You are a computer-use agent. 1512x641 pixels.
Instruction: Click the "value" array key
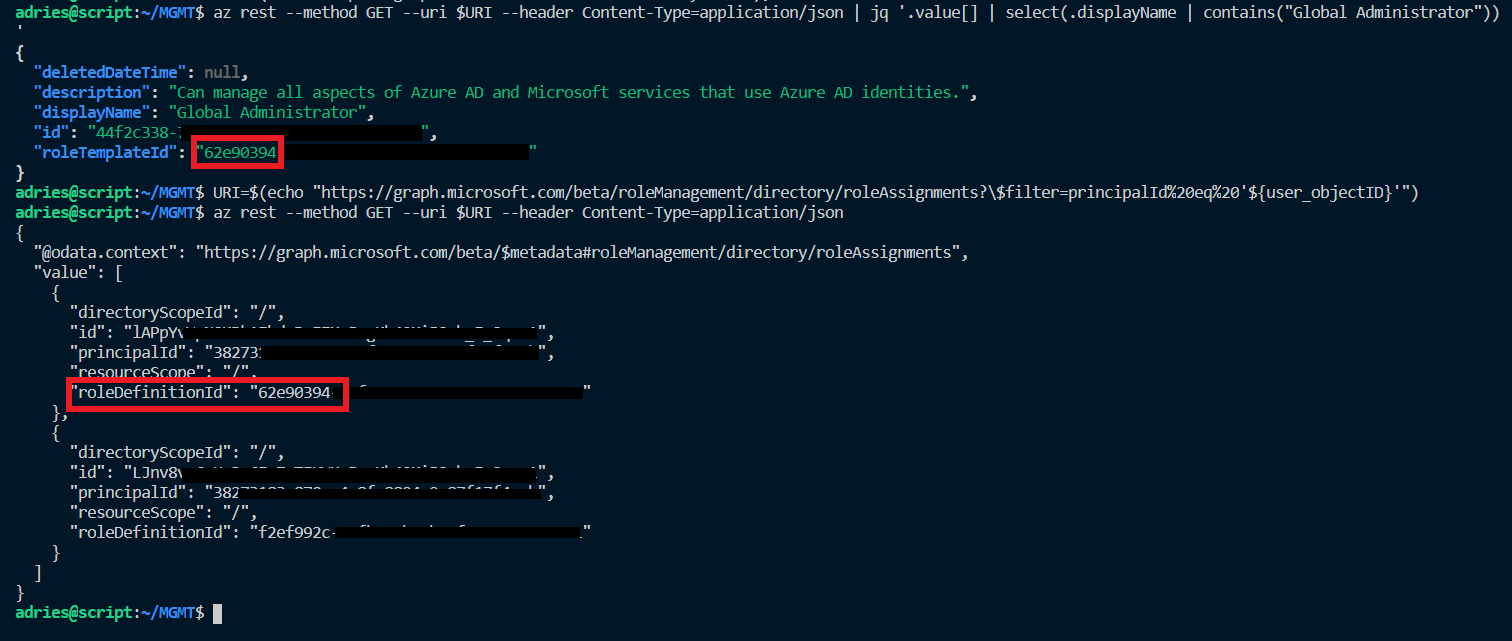coord(63,272)
